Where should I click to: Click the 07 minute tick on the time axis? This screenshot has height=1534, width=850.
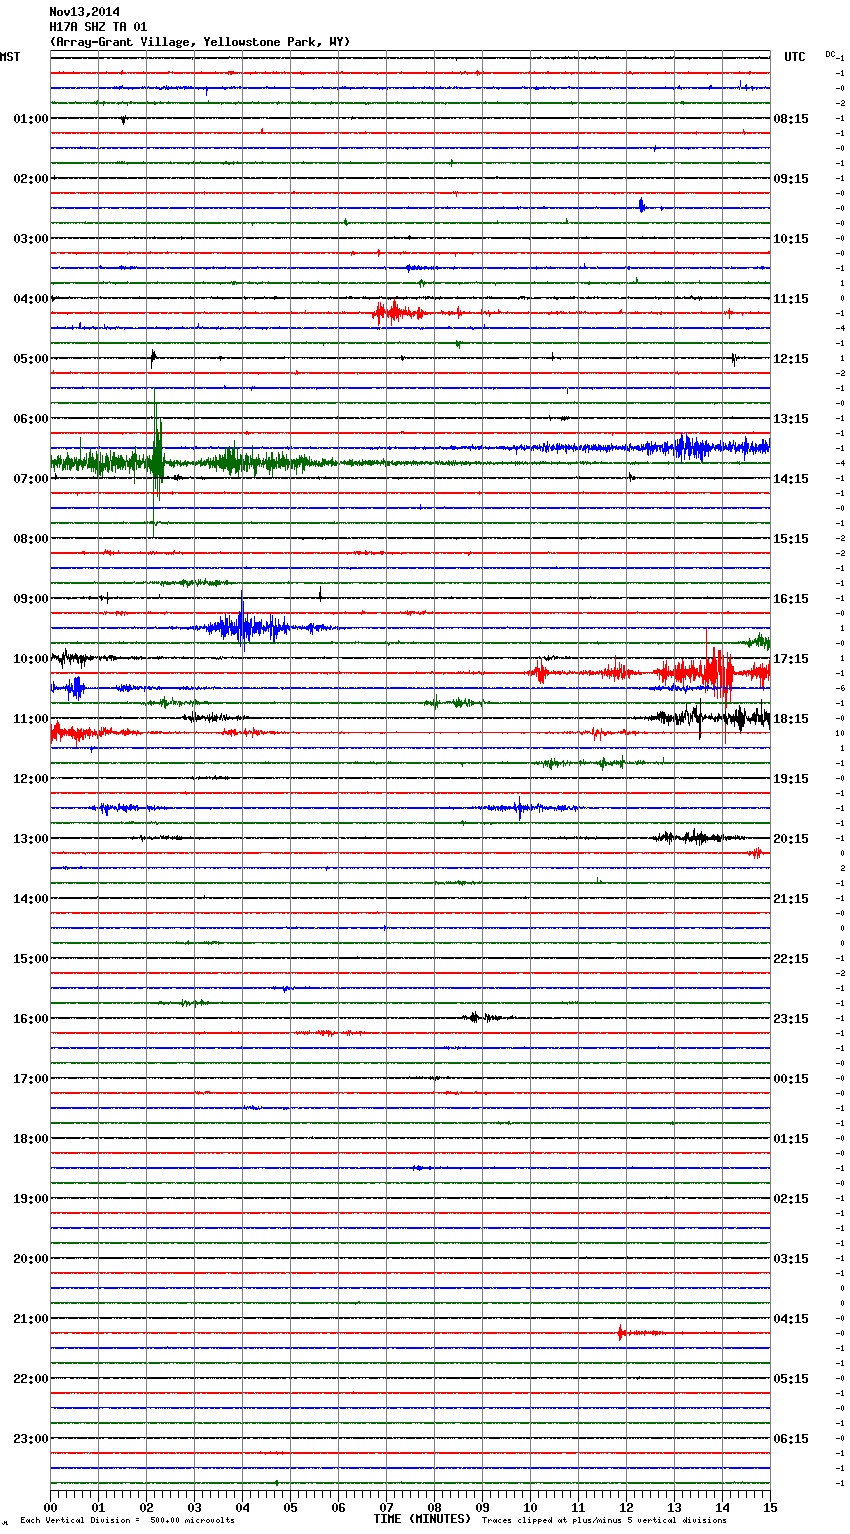386,1507
